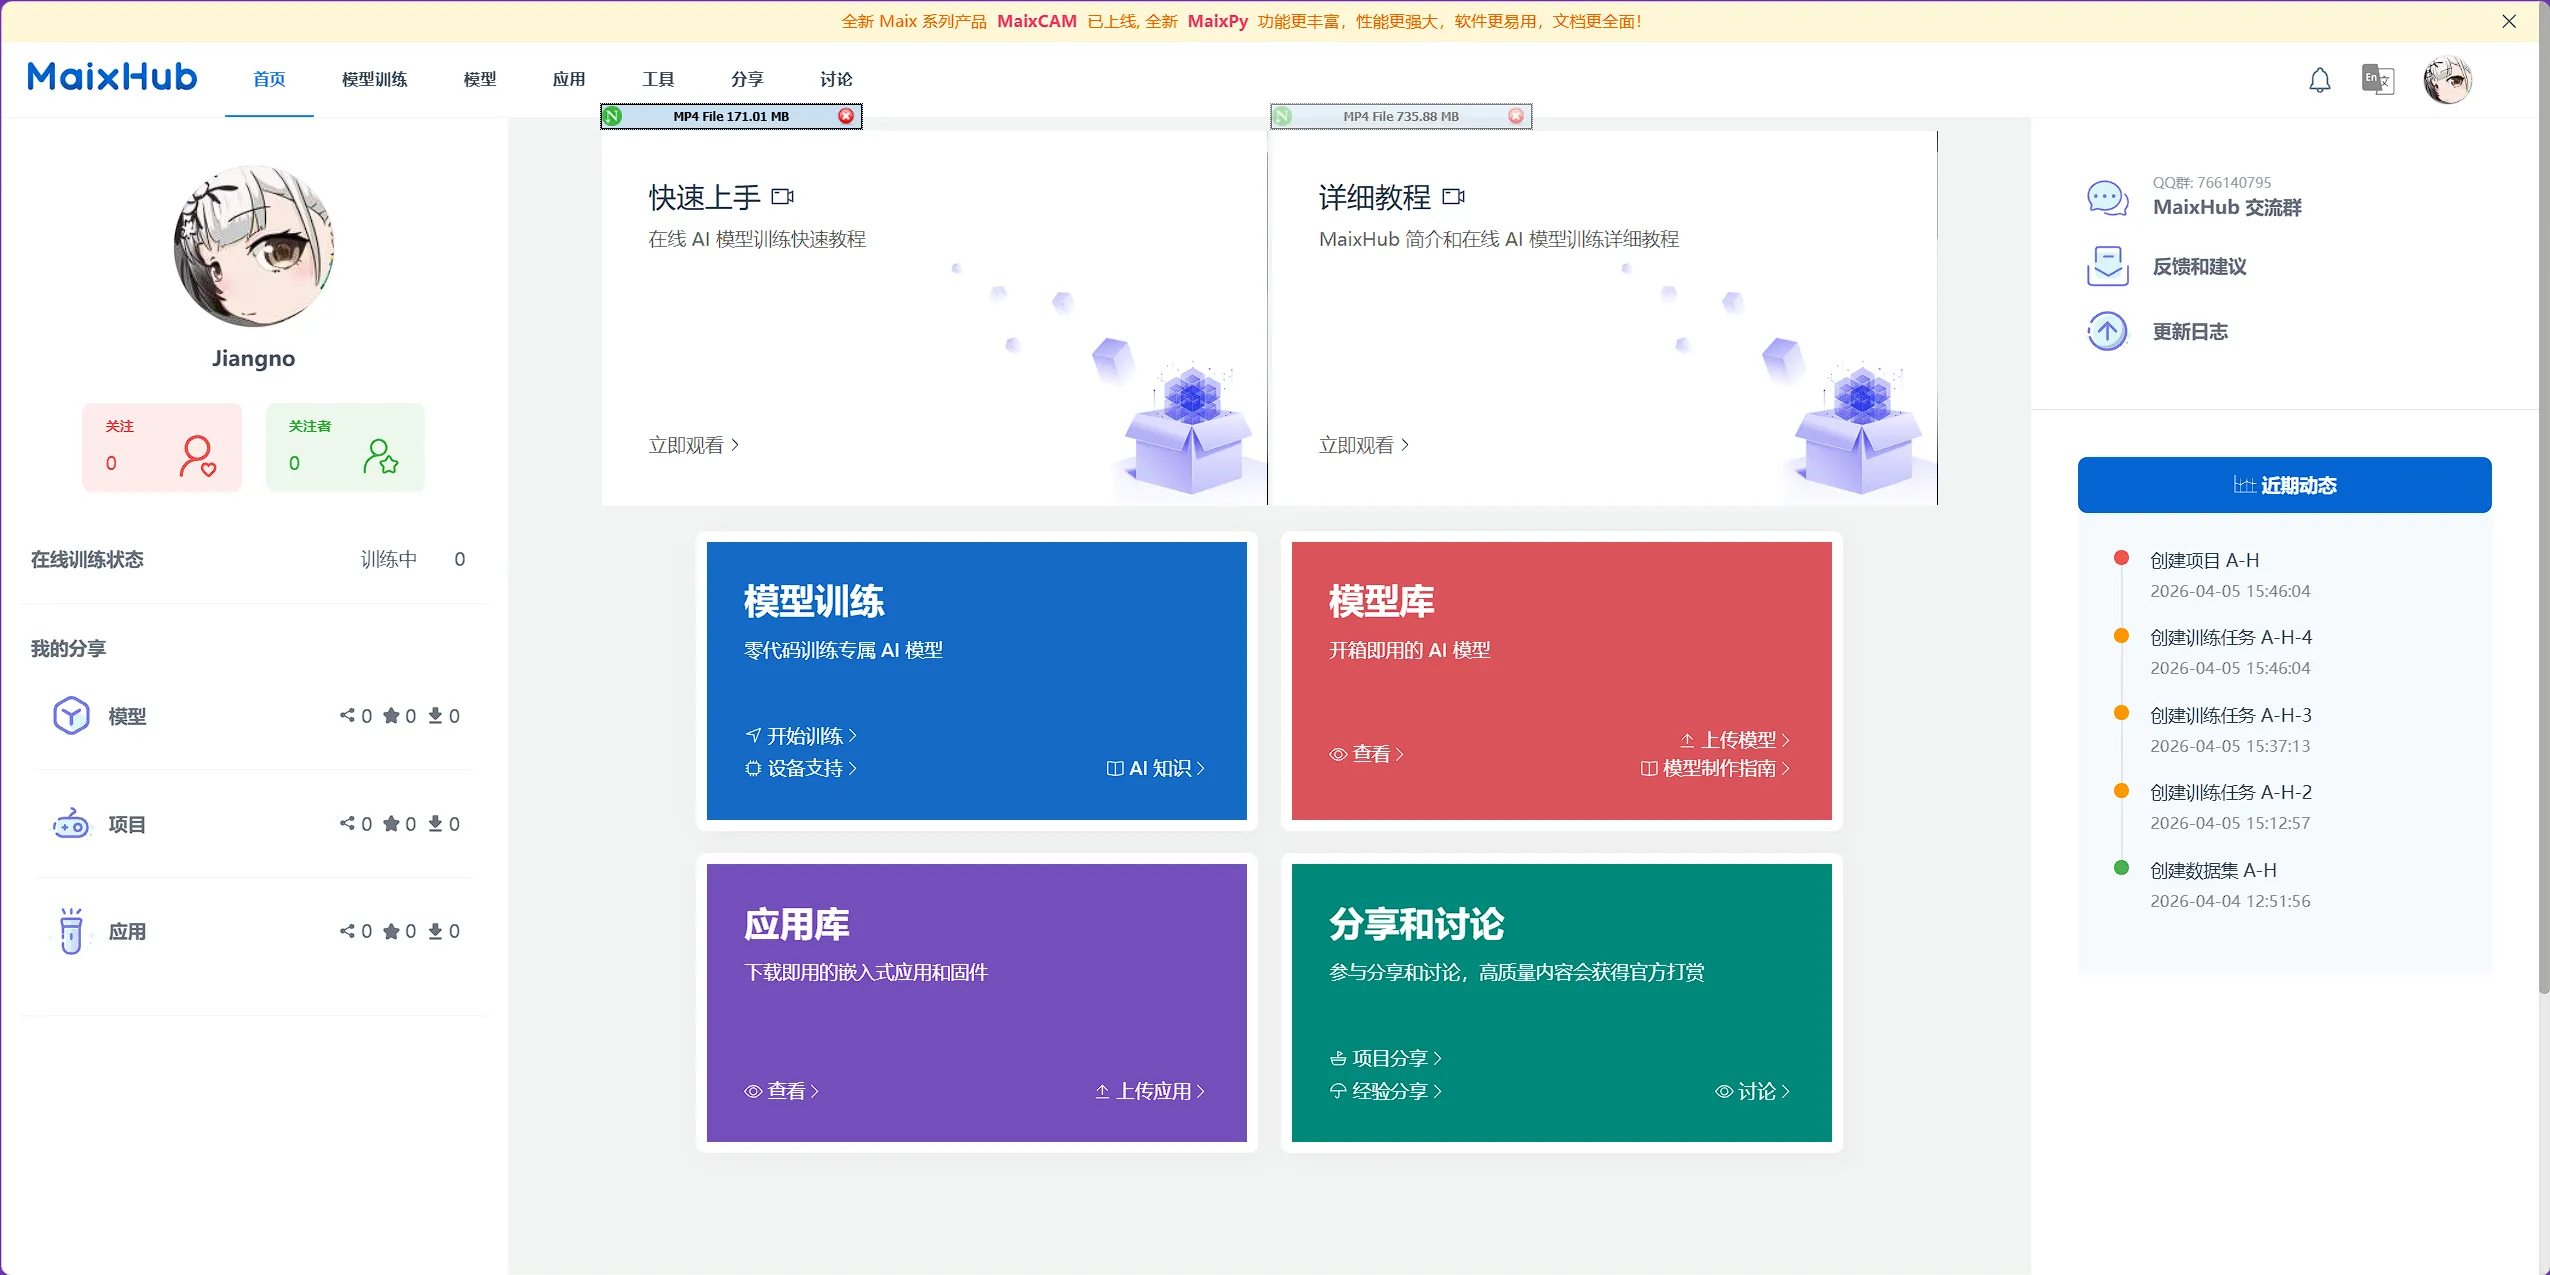Click the 应用 row download count icon
This screenshot has width=2550, height=1275.
click(435, 931)
